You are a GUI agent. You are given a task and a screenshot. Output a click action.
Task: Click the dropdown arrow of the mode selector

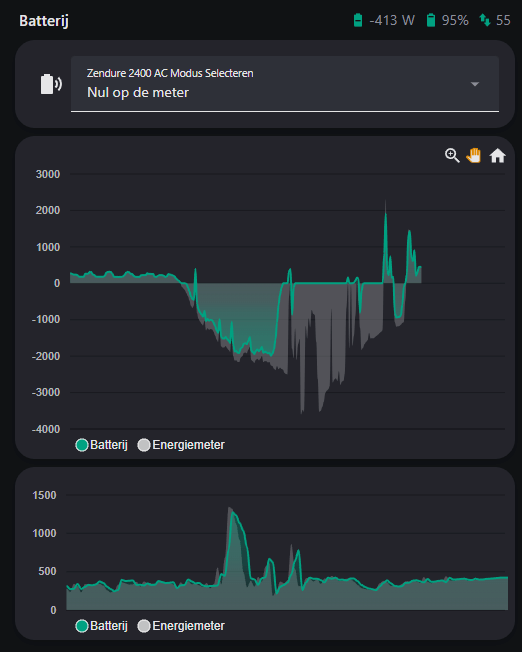point(475,84)
